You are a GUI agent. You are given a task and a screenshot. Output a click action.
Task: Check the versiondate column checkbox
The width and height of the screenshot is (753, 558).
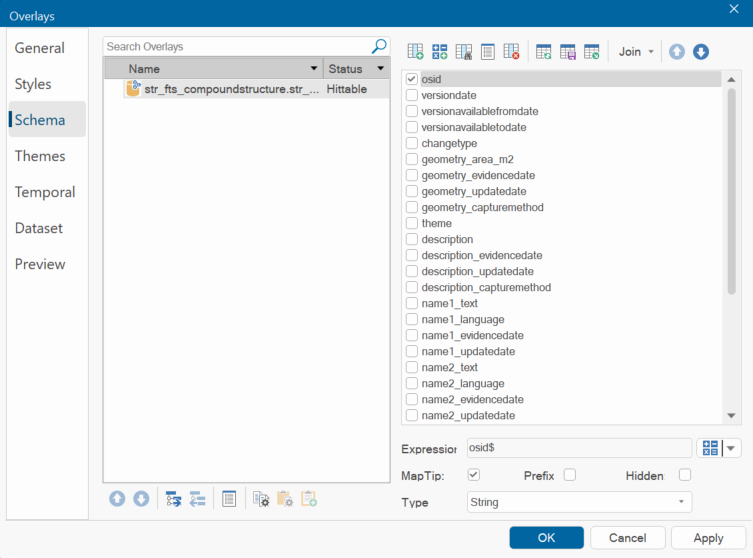pyautogui.click(x=412, y=95)
